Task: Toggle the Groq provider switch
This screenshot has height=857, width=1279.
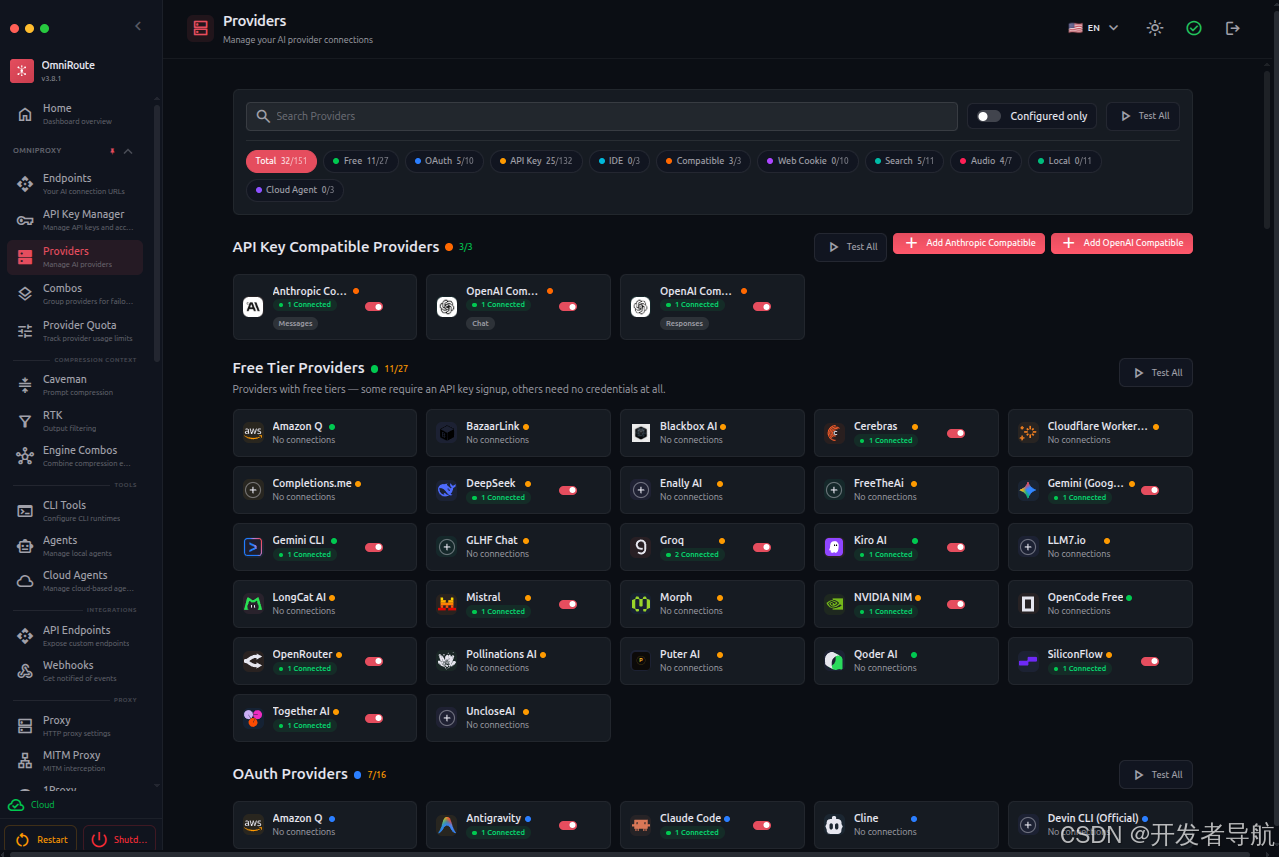Action: coord(762,548)
